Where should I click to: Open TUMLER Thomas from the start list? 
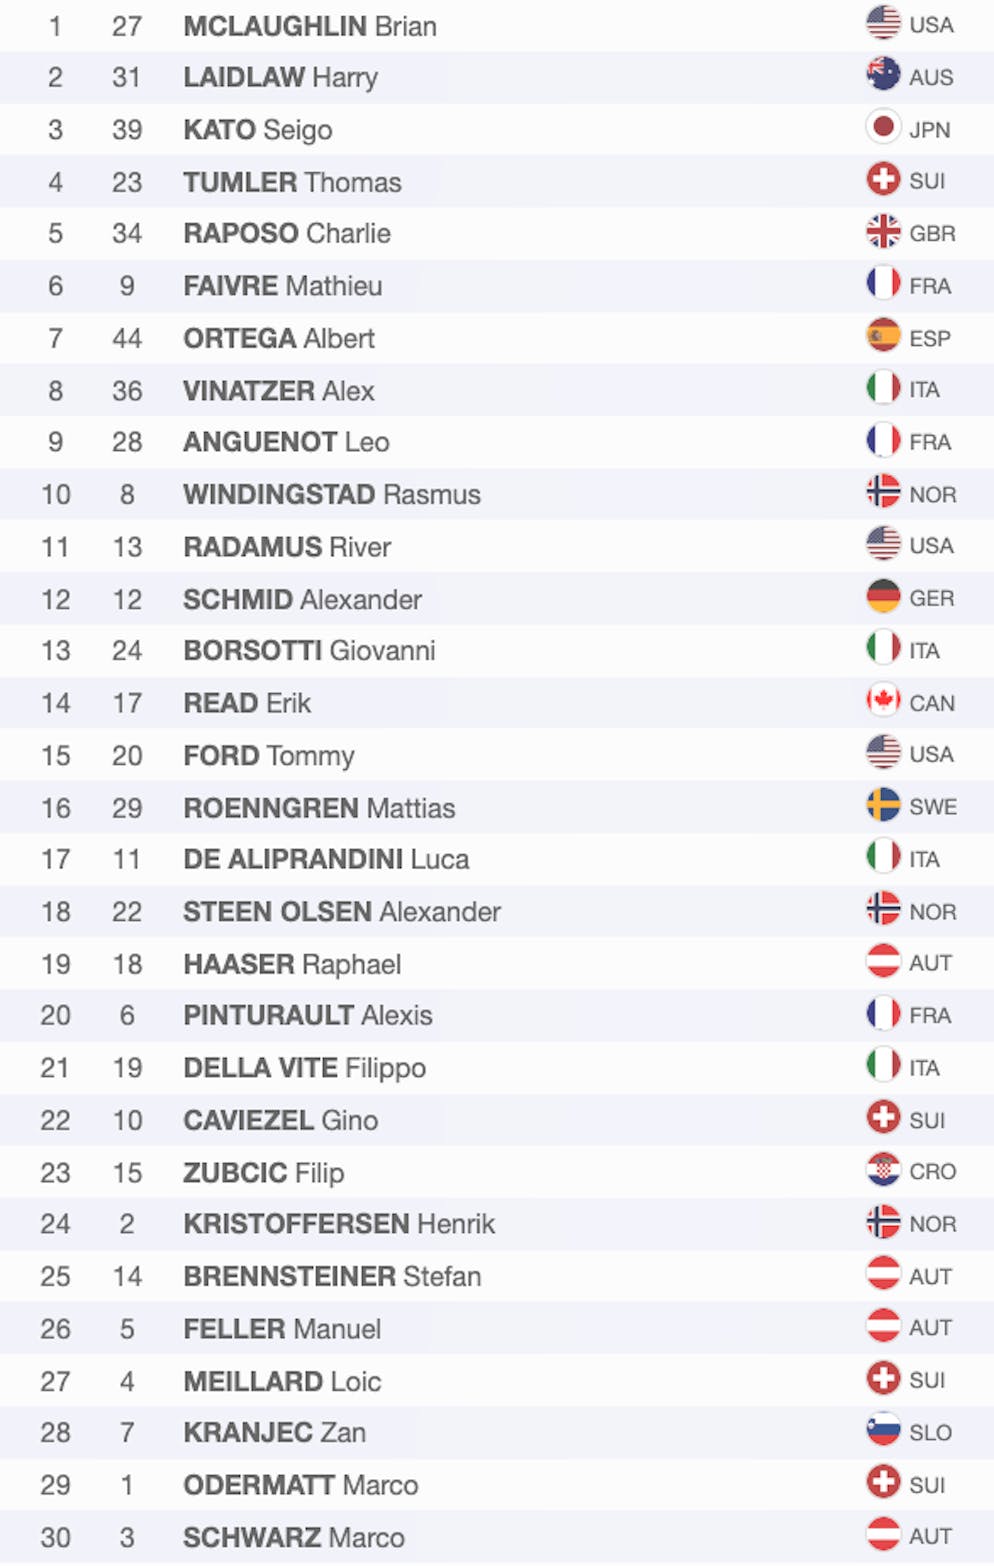click(292, 182)
